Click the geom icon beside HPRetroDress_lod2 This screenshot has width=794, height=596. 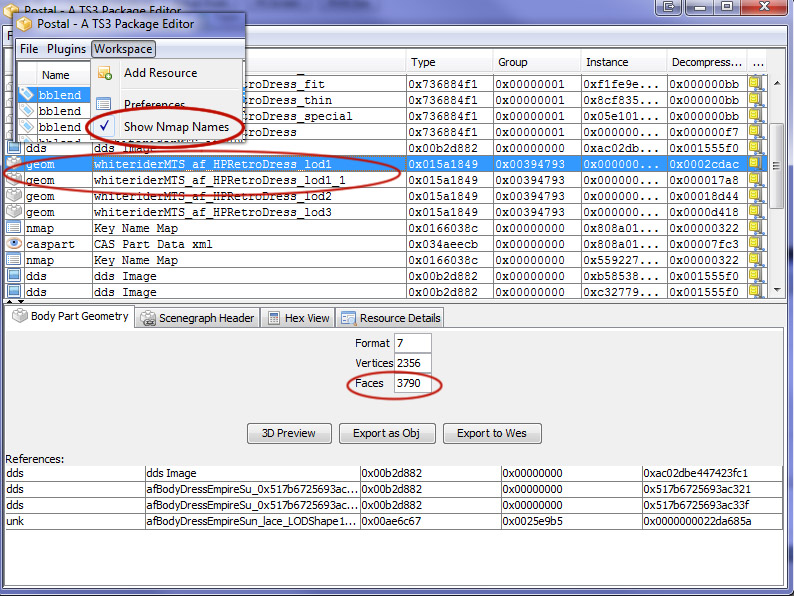pos(14,196)
